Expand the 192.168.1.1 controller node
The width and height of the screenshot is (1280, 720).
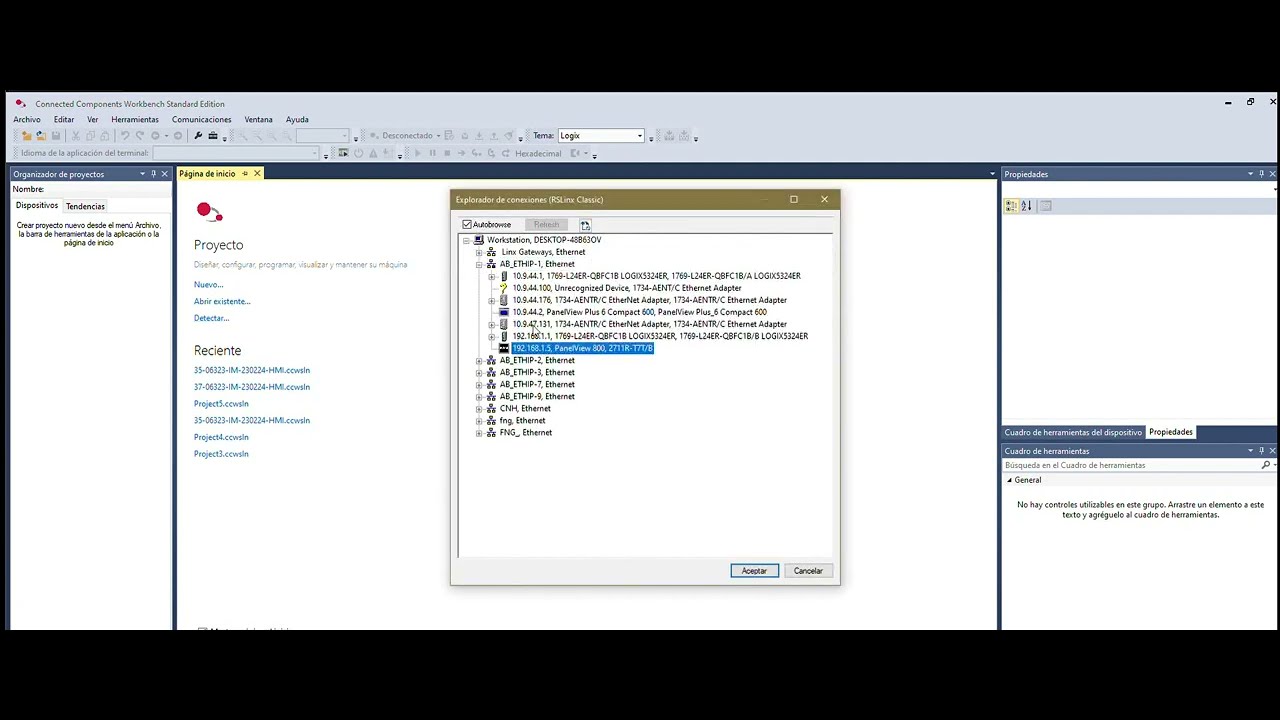click(x=491, y=336)
